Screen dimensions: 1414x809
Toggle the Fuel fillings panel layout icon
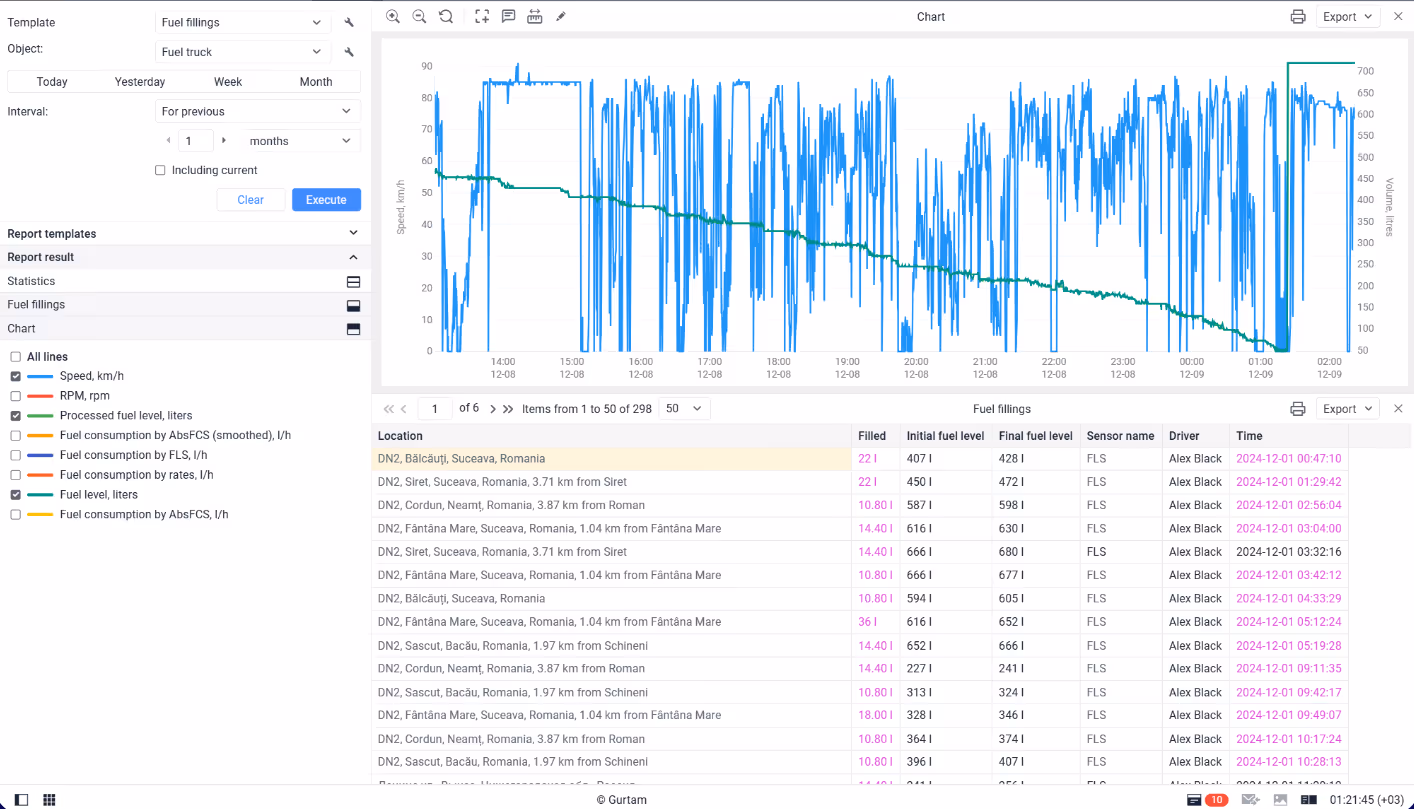pyautogui.click(x=353, y=305)
